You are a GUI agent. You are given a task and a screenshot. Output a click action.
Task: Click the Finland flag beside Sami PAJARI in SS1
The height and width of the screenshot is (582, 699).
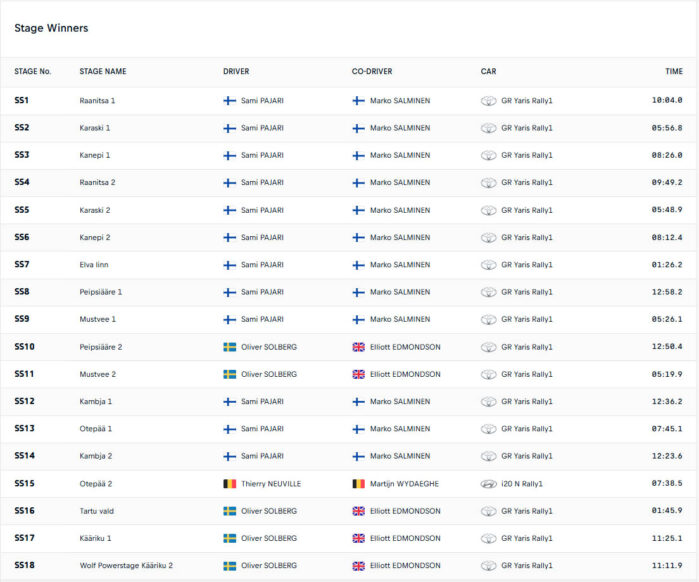tap(230, 101)
